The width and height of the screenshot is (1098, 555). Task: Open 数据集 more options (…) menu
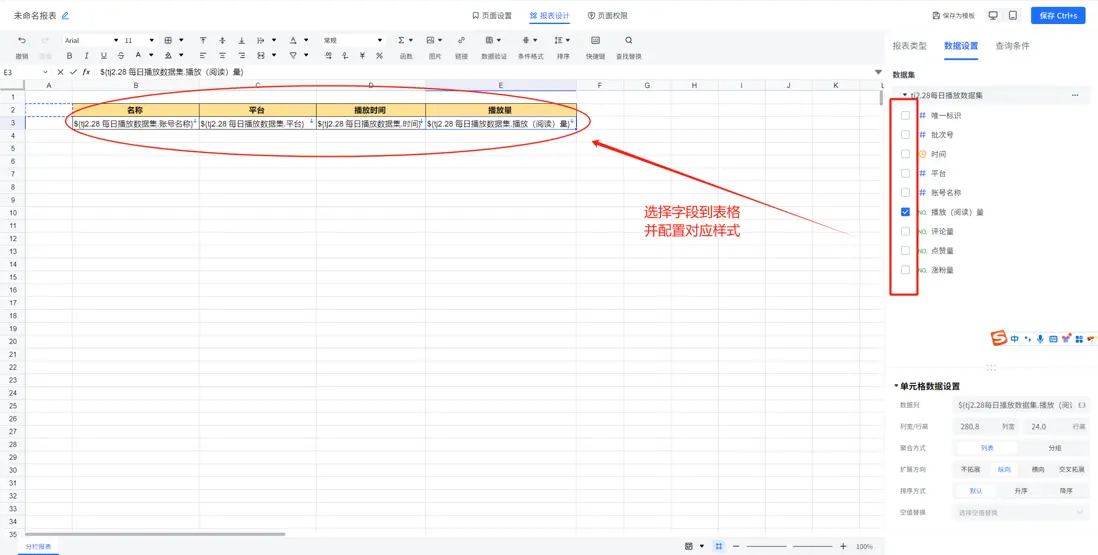[1075, 95]
